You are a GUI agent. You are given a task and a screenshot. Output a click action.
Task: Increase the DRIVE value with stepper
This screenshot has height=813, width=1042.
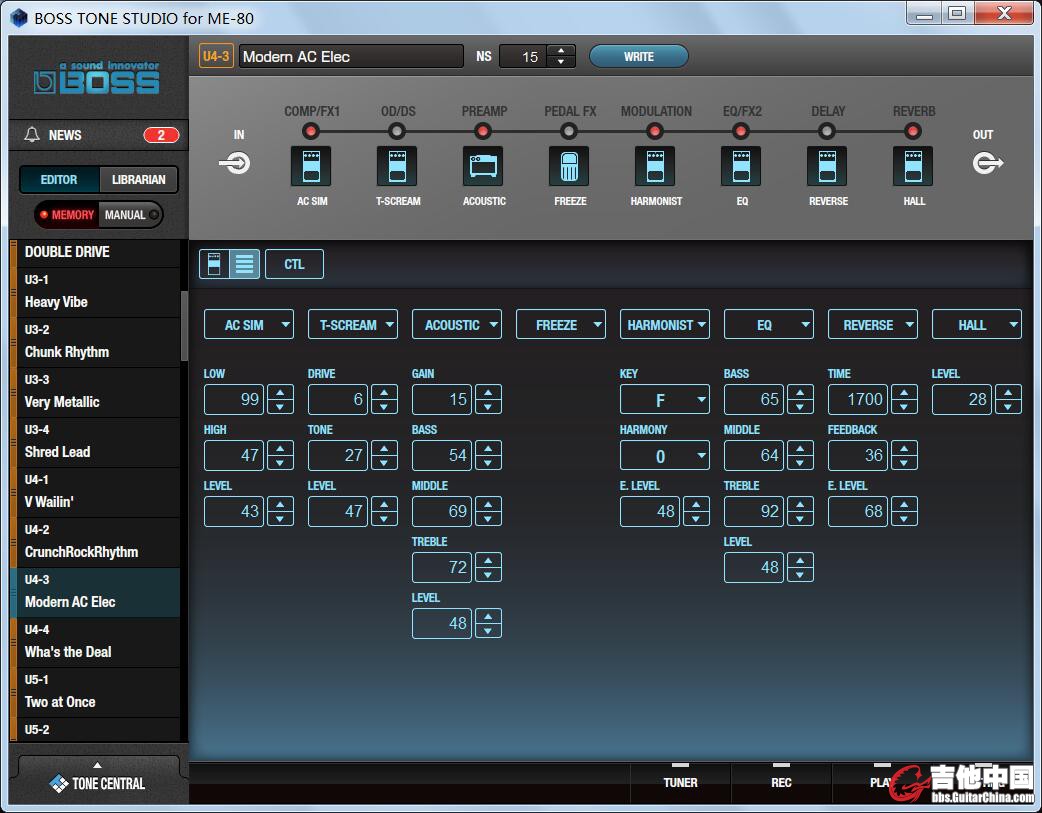pos(384,393)
